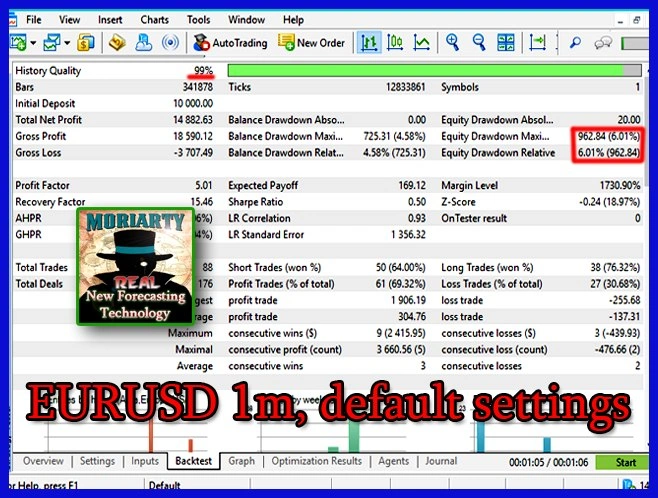Switch to line chart icon
658x498 pixels.
pos(422,43)
